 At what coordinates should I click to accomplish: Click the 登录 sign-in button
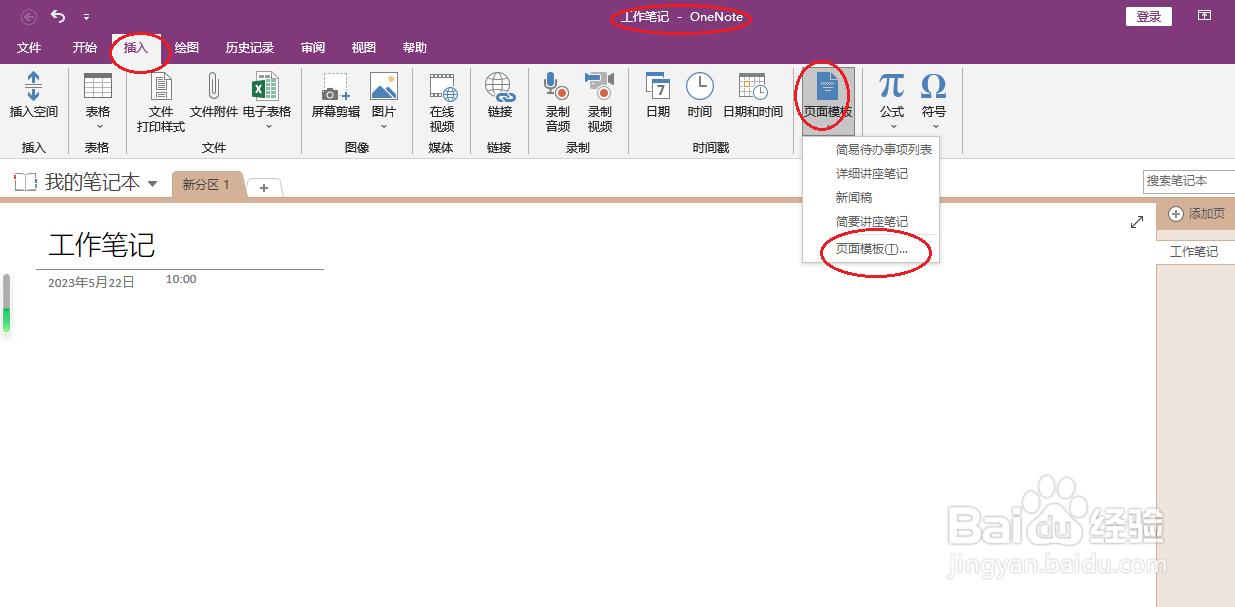[1149, 16]
